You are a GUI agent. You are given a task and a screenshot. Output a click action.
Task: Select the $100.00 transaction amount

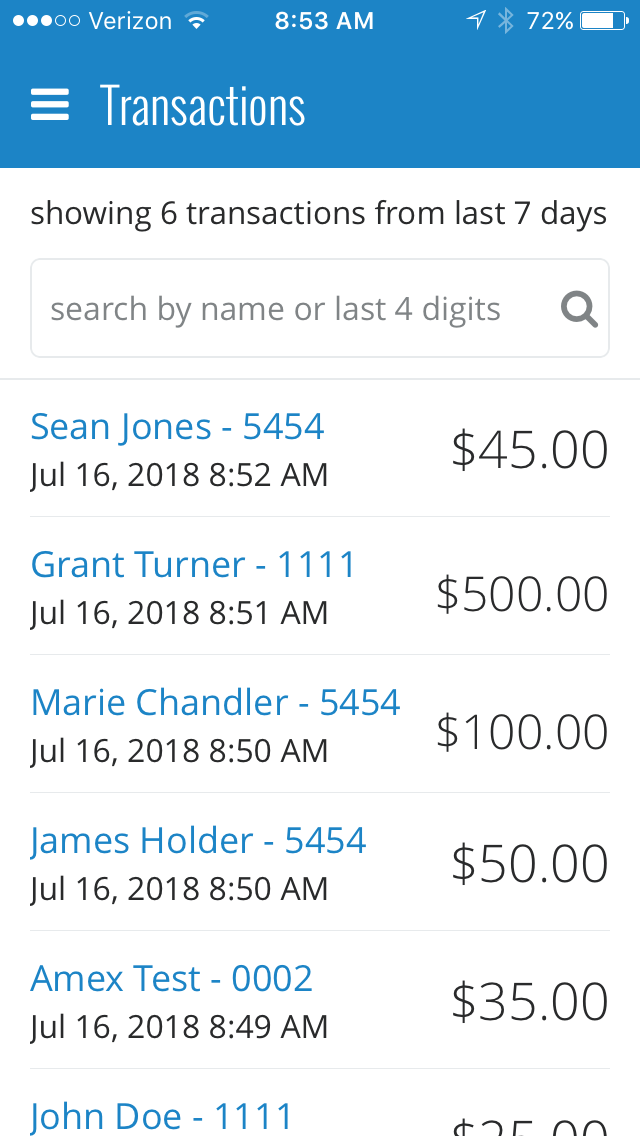522,732
